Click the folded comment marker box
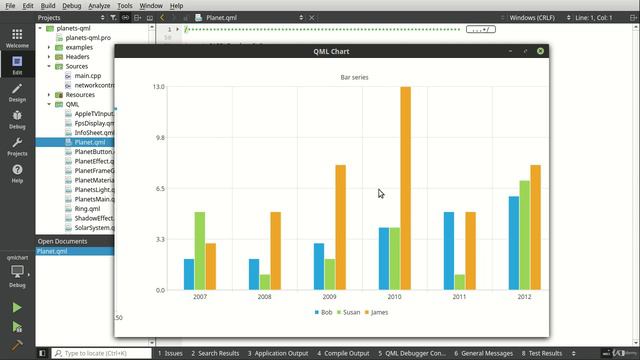This screenshot has height=360, width=640. coord(481,29)
